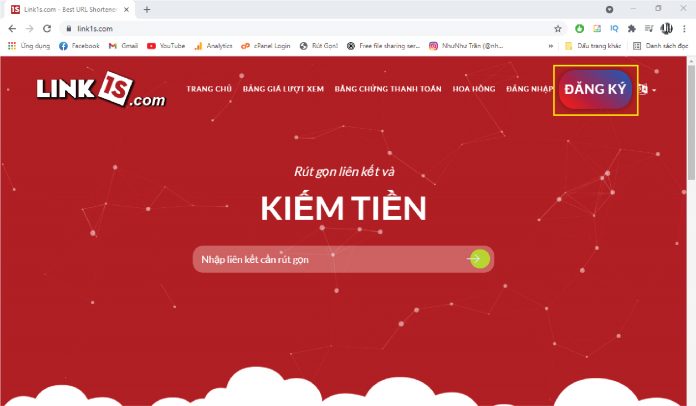Open the ĐĂNG NHẬP link

530,89
